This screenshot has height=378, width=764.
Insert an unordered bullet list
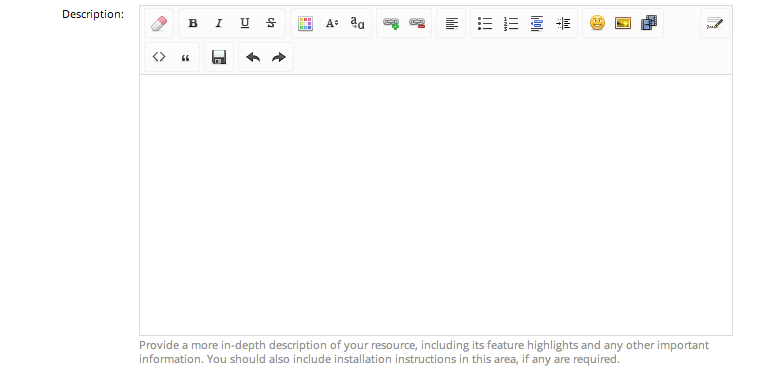coord(485,23)
